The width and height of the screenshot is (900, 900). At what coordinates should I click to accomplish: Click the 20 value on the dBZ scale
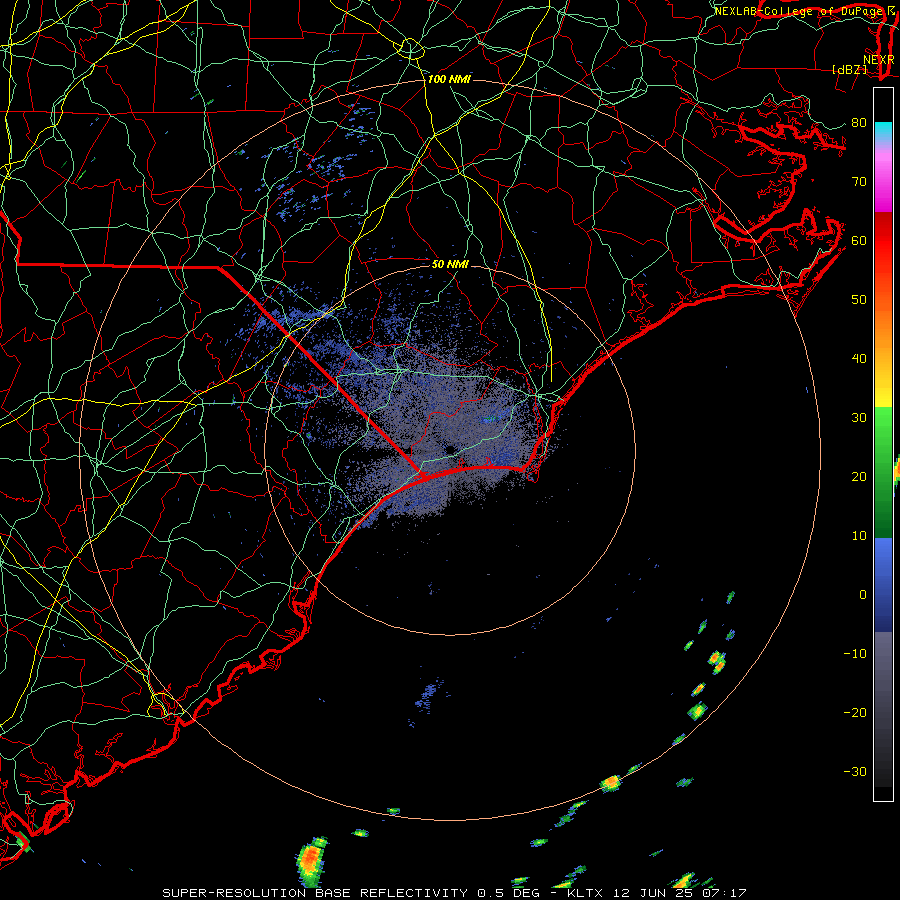[859, 476]
